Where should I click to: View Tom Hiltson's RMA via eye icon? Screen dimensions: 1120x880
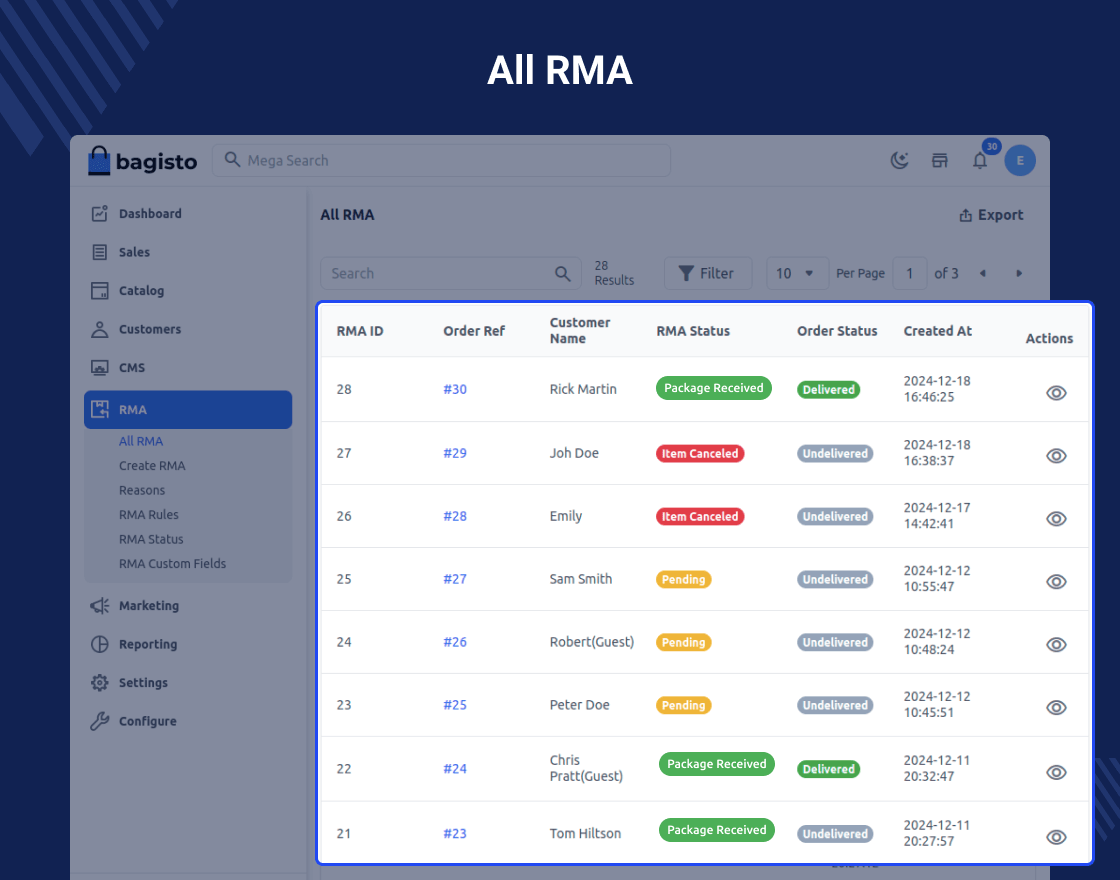tap(1056, 837)
